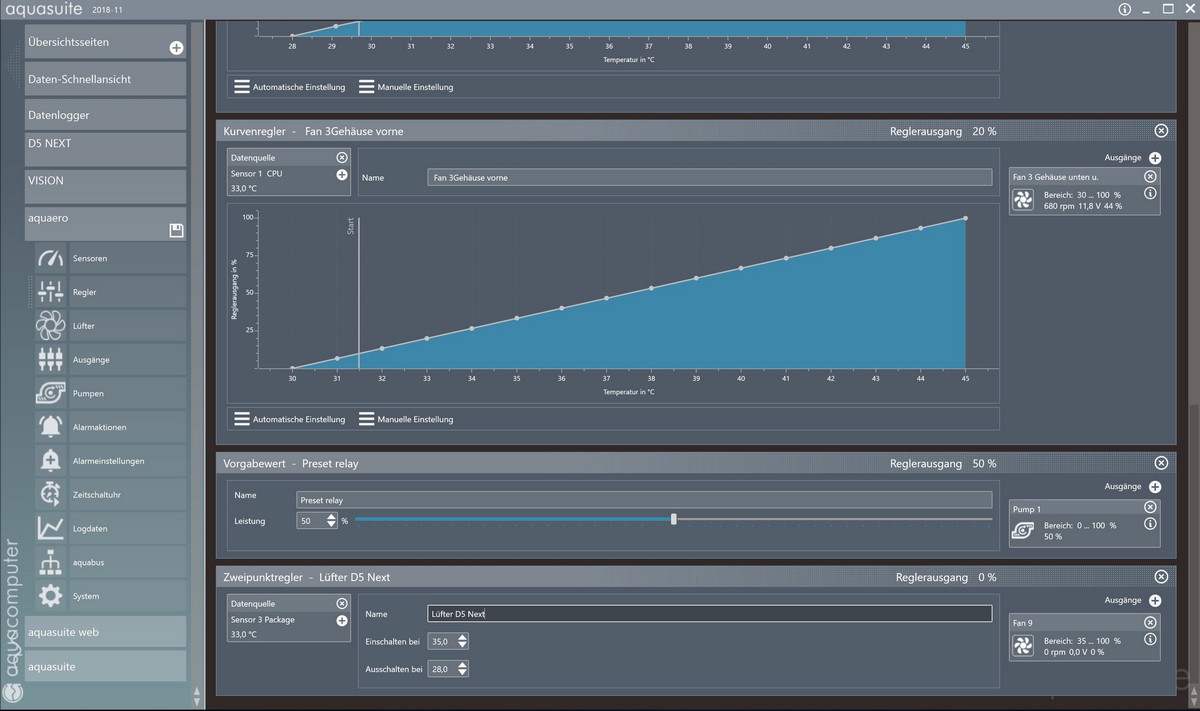The height and width of the screenshot is (711, 1200).
Task: Add an output to the Zweipunktregler
Action: (x=1155, y=601)
